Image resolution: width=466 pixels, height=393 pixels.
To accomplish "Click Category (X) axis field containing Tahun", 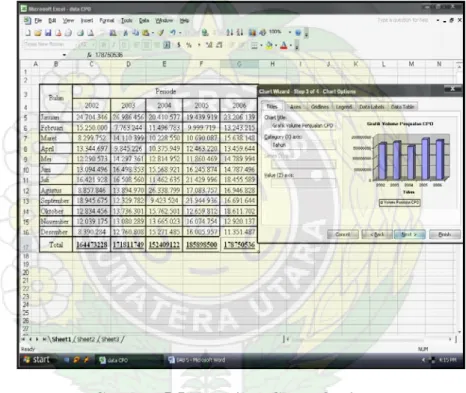I will pos(303,145).
